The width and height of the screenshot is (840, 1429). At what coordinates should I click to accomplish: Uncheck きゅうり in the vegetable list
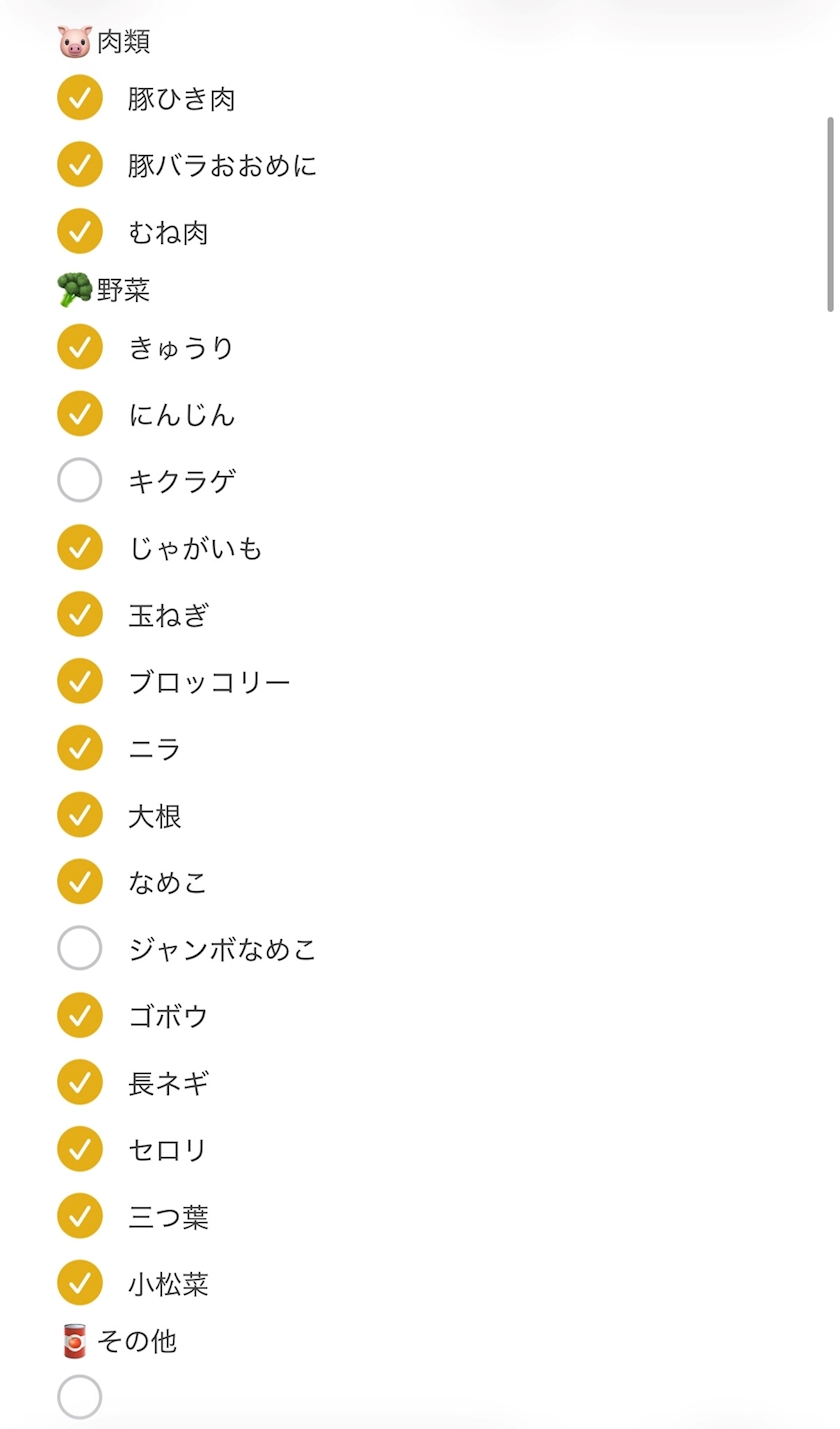(80, 347)
